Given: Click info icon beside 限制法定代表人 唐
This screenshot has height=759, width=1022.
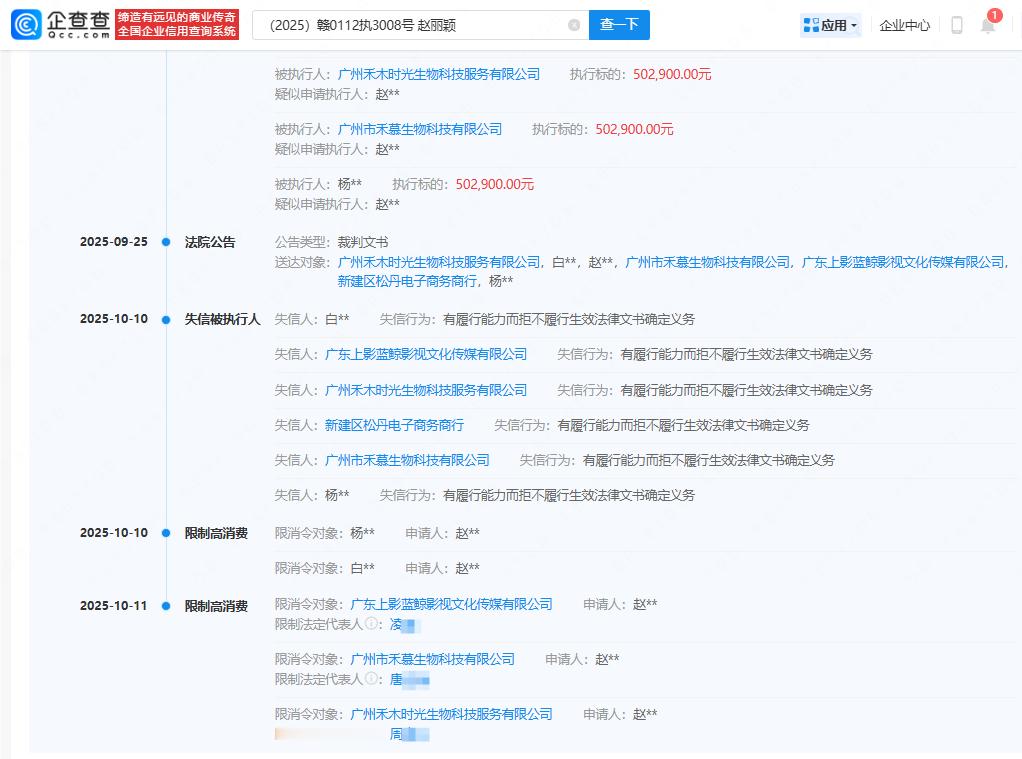Looking at the screenshot, I should 371,678.
